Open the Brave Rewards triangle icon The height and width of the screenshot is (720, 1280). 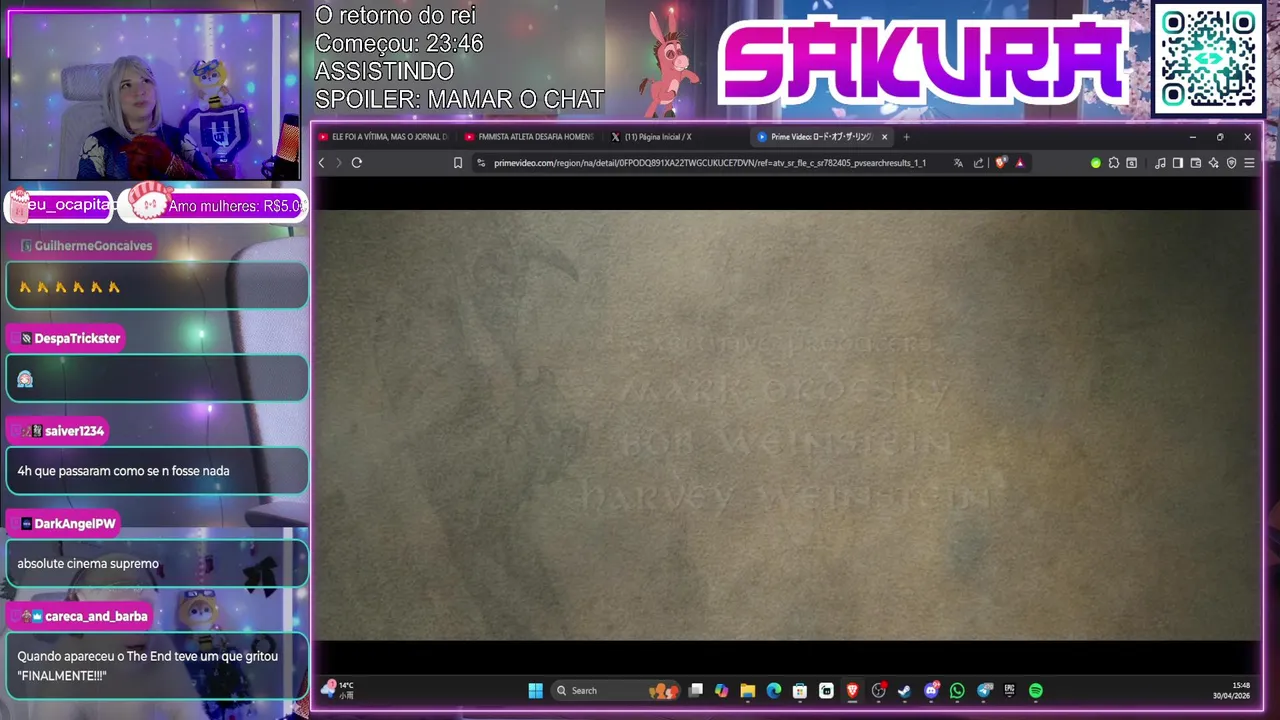pos(1020,163)
